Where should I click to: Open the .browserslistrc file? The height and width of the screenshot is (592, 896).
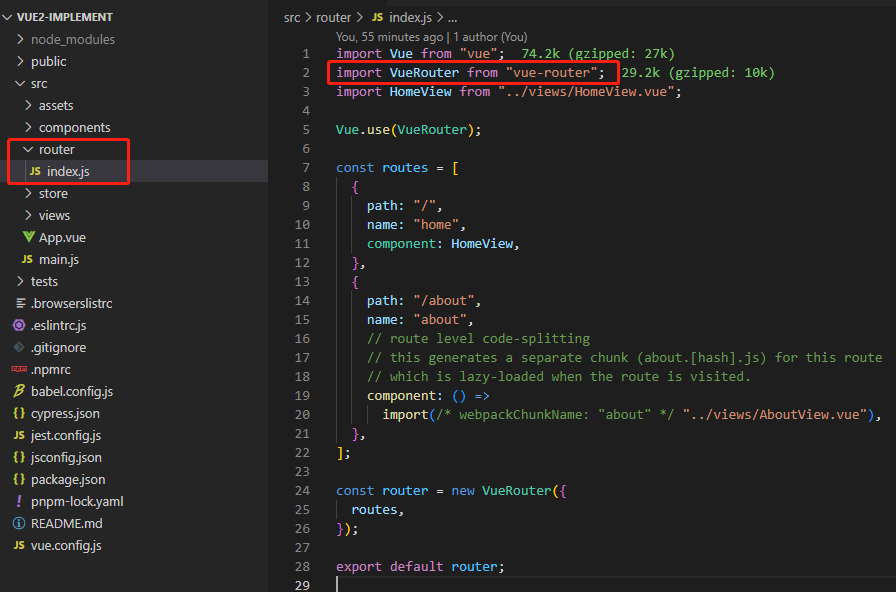(134, 303)
